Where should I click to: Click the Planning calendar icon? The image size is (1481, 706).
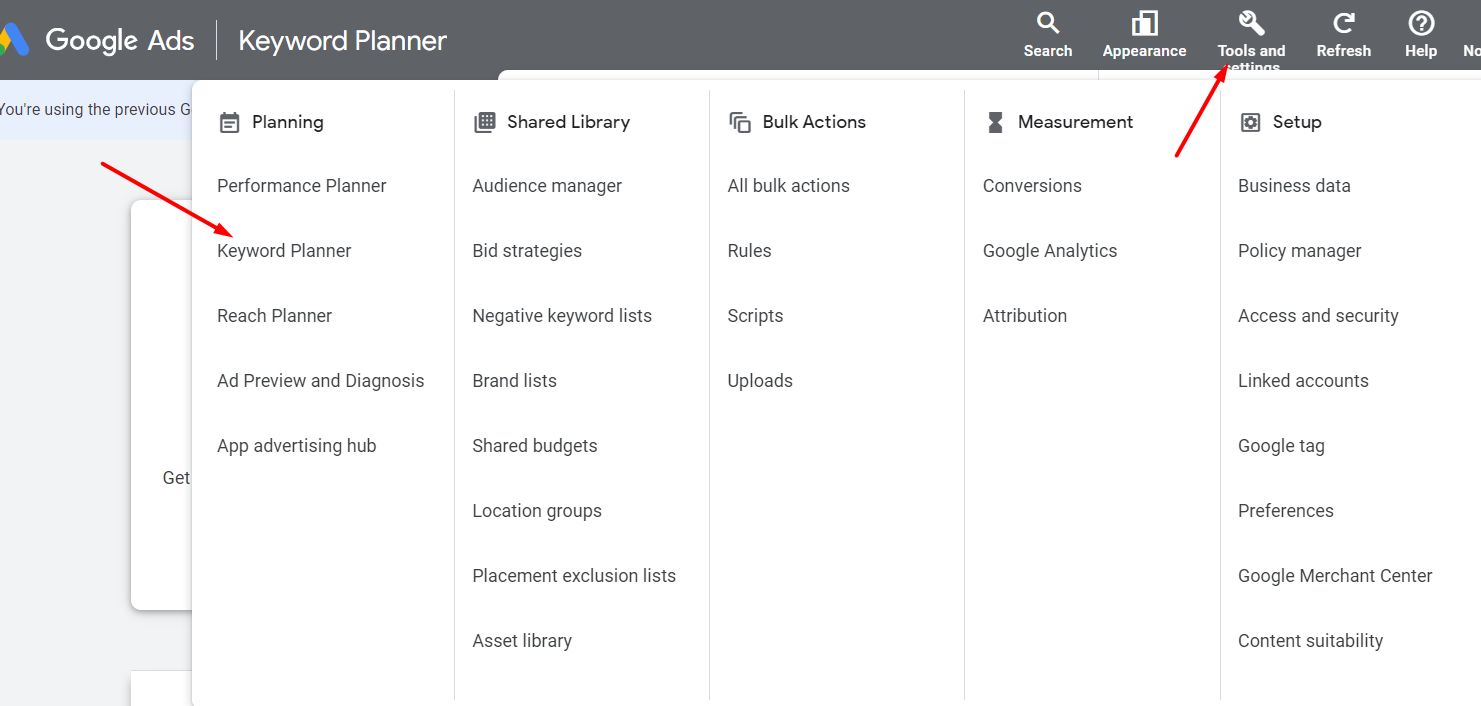230,122
